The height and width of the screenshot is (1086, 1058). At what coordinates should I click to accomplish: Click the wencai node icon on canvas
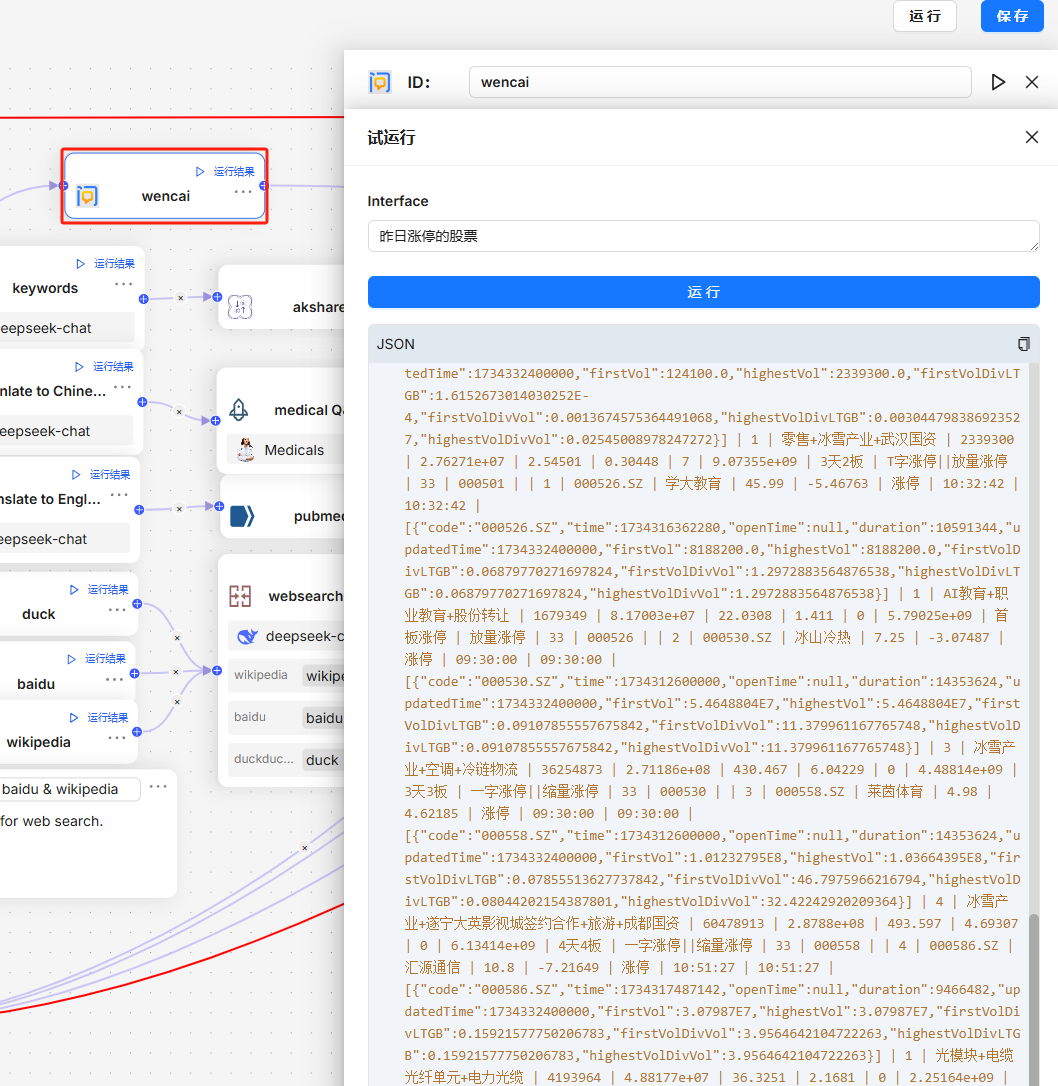[x=87, y=196]
